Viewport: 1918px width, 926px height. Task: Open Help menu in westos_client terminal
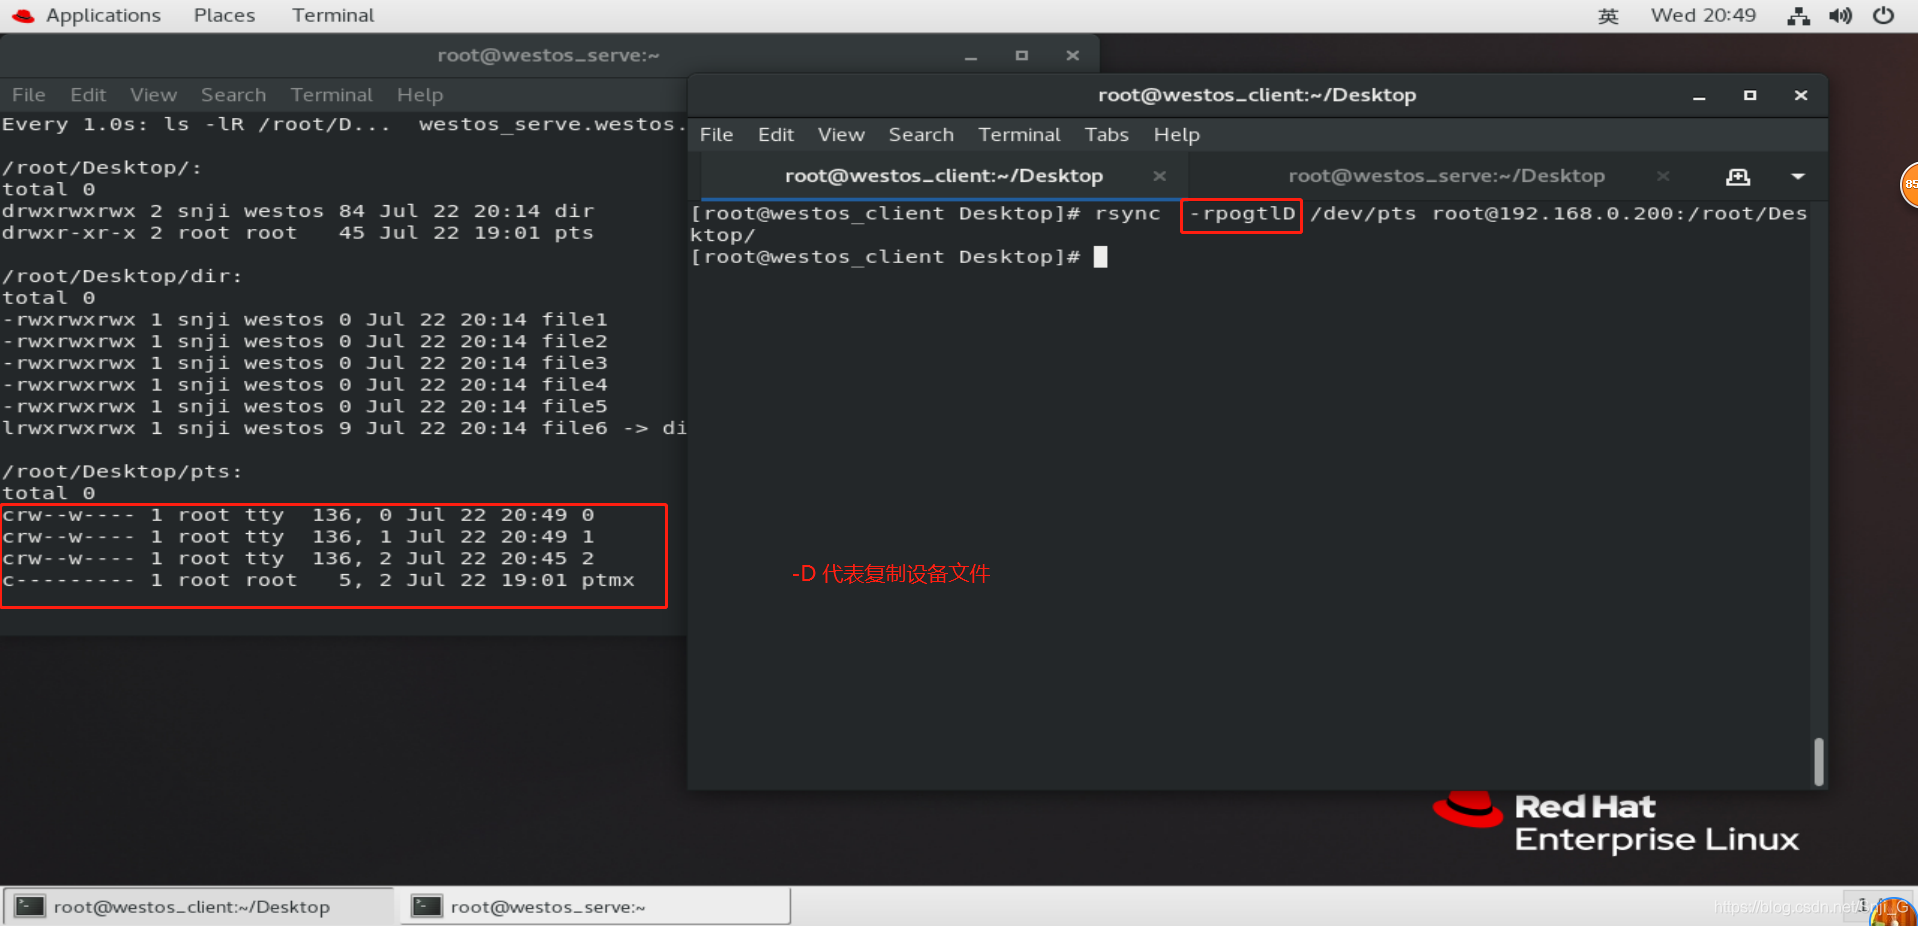click(1176, 135)
